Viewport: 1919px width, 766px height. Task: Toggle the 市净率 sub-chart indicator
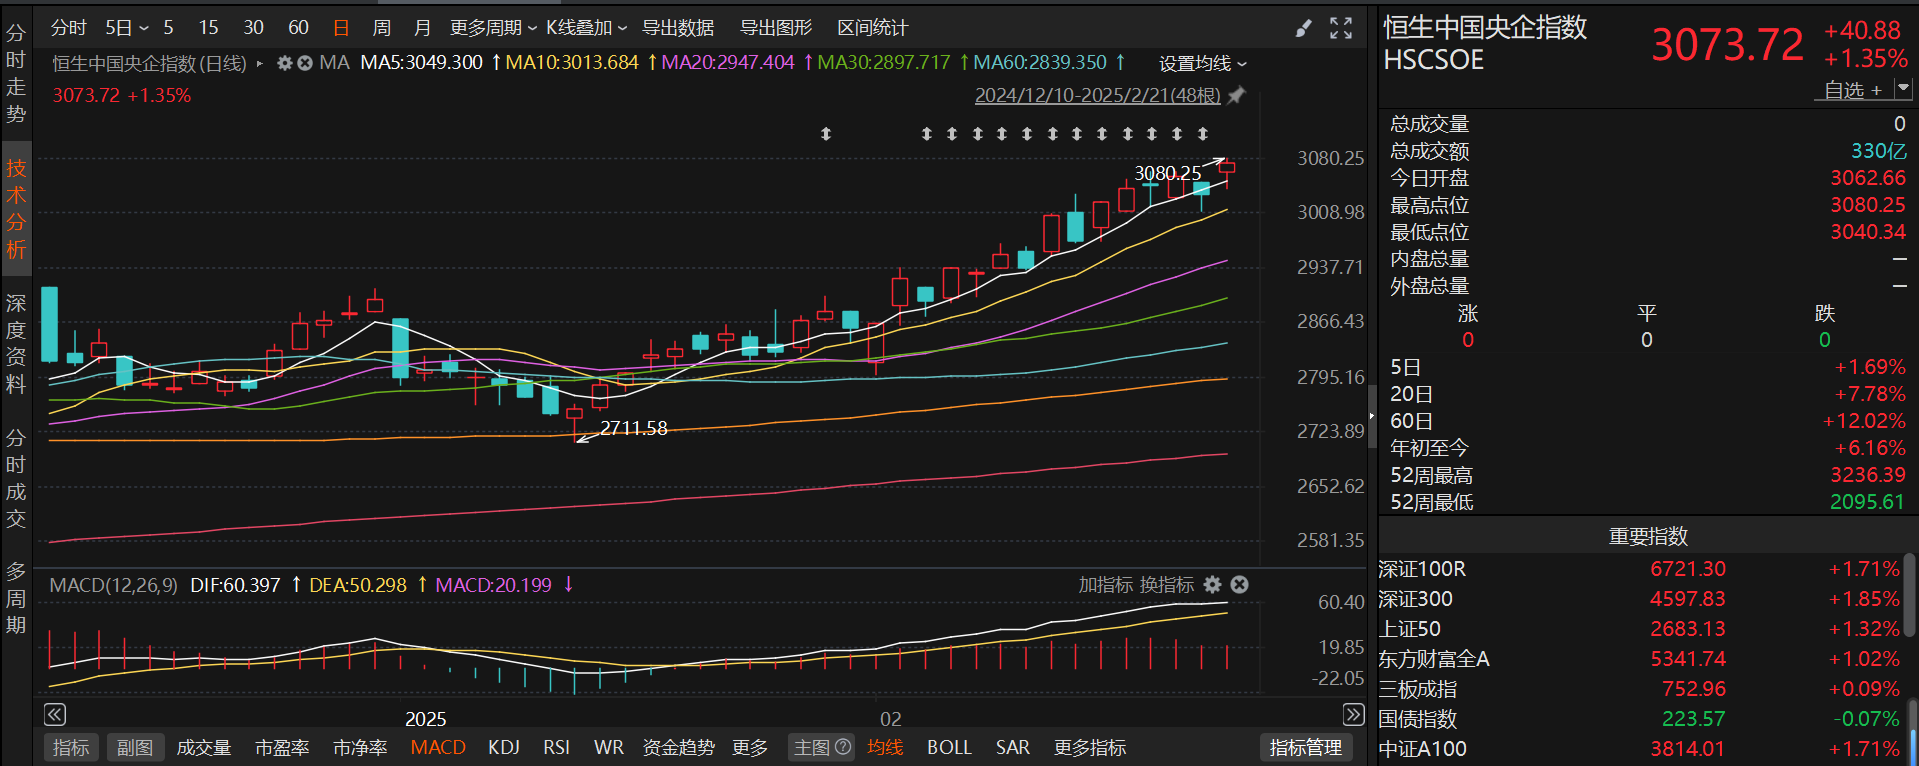[x=360, y=747]
